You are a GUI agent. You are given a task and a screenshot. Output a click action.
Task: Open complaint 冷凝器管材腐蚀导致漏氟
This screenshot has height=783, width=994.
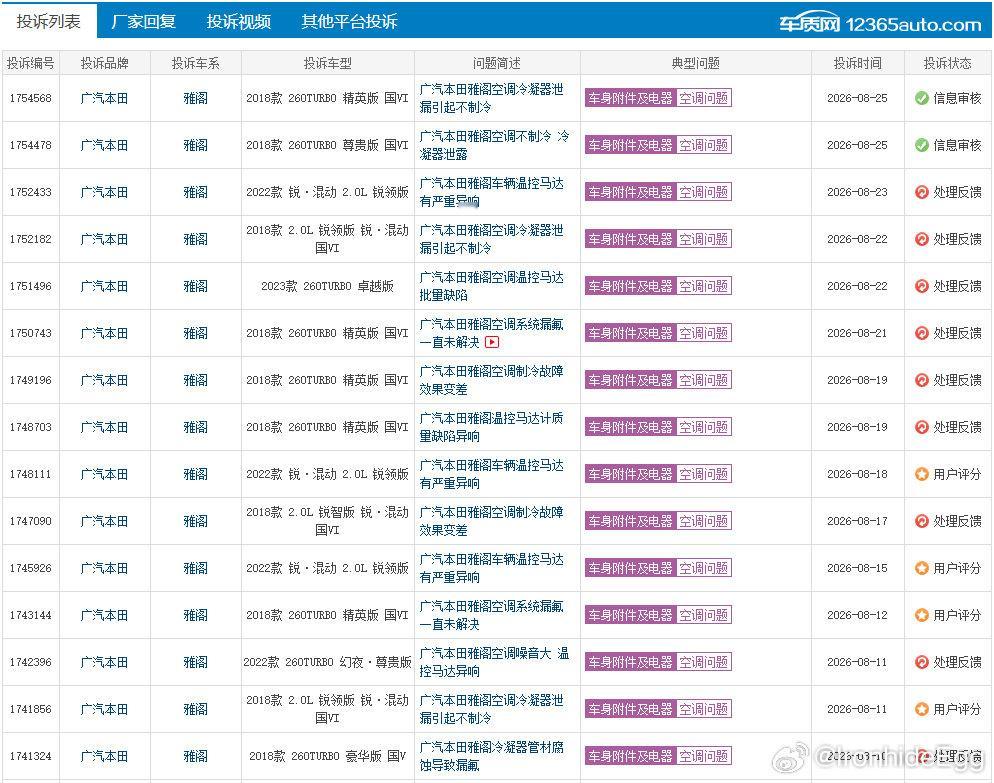pyautogui.click(x=491, y=756)
